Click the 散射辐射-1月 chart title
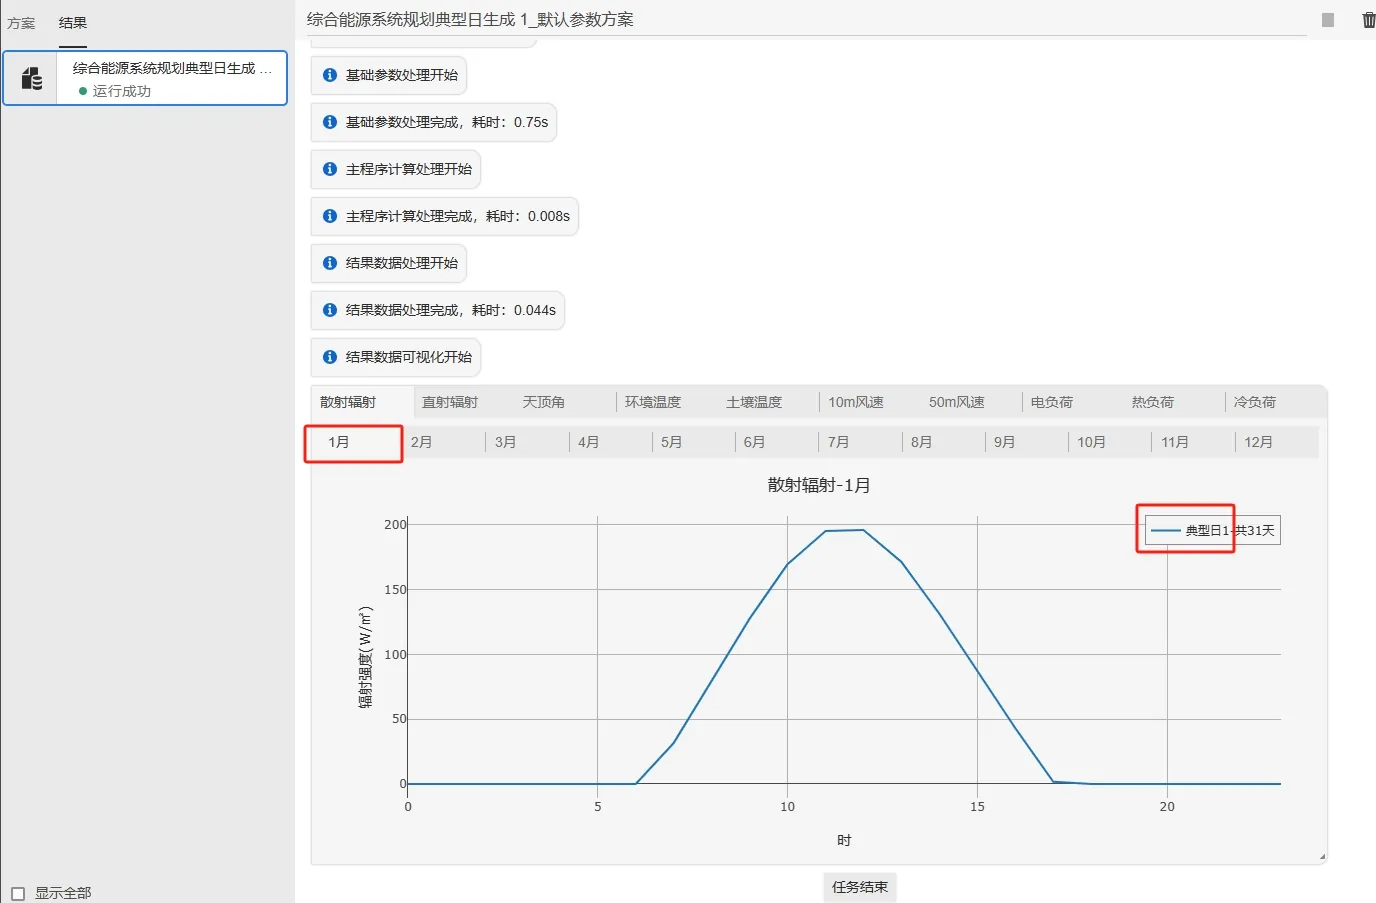This screenshot has height=903, width=1376. [819, 485]
